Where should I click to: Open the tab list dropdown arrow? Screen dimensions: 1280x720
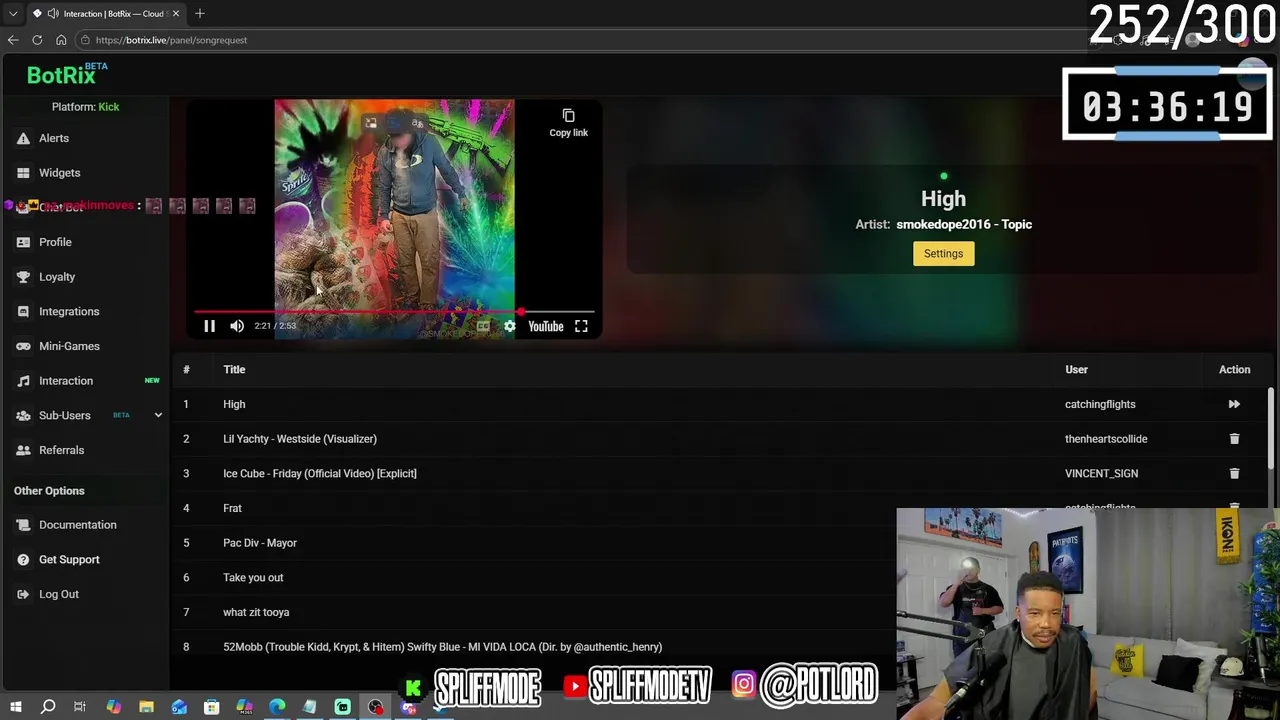[x=13, y=14]
